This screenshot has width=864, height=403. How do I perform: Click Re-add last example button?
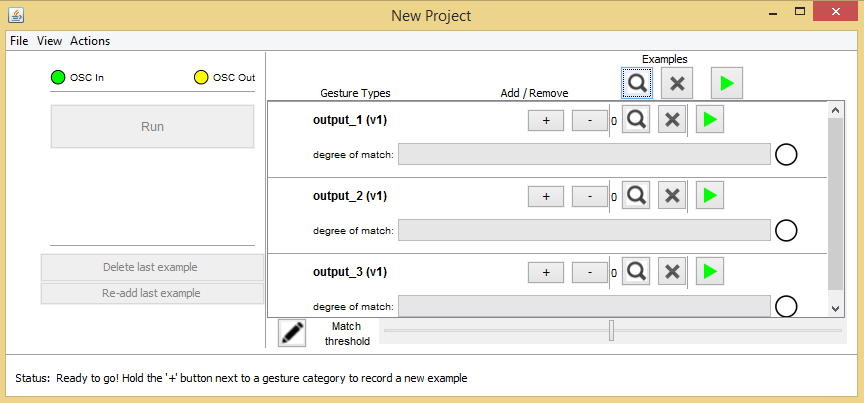click(152, 293)
